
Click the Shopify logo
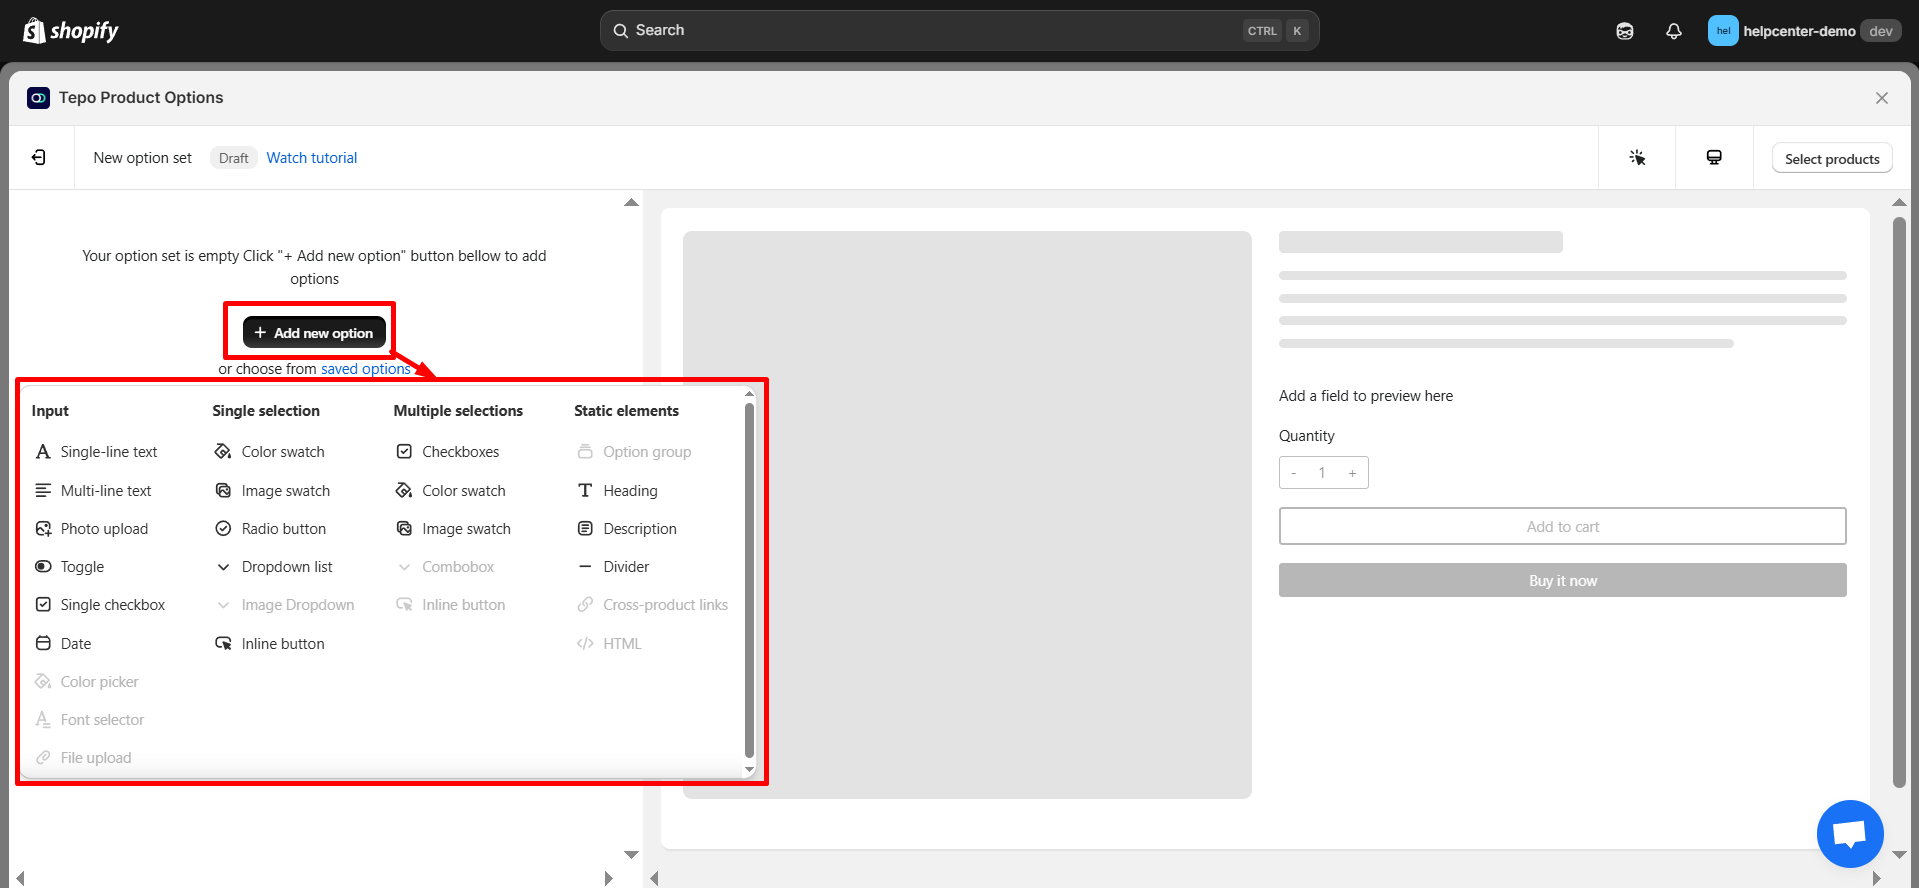(x=71, y=31)
